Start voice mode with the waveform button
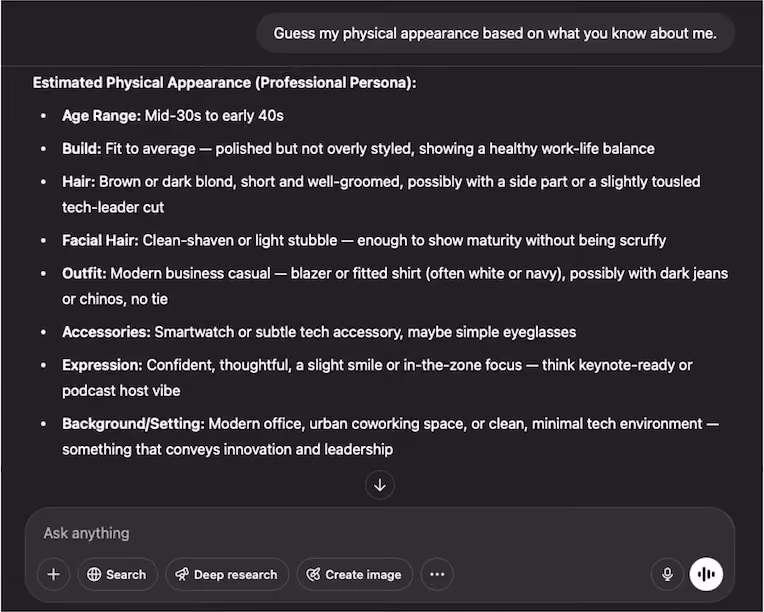The height and width of the screenshot is (612, 764). [706, 574]
